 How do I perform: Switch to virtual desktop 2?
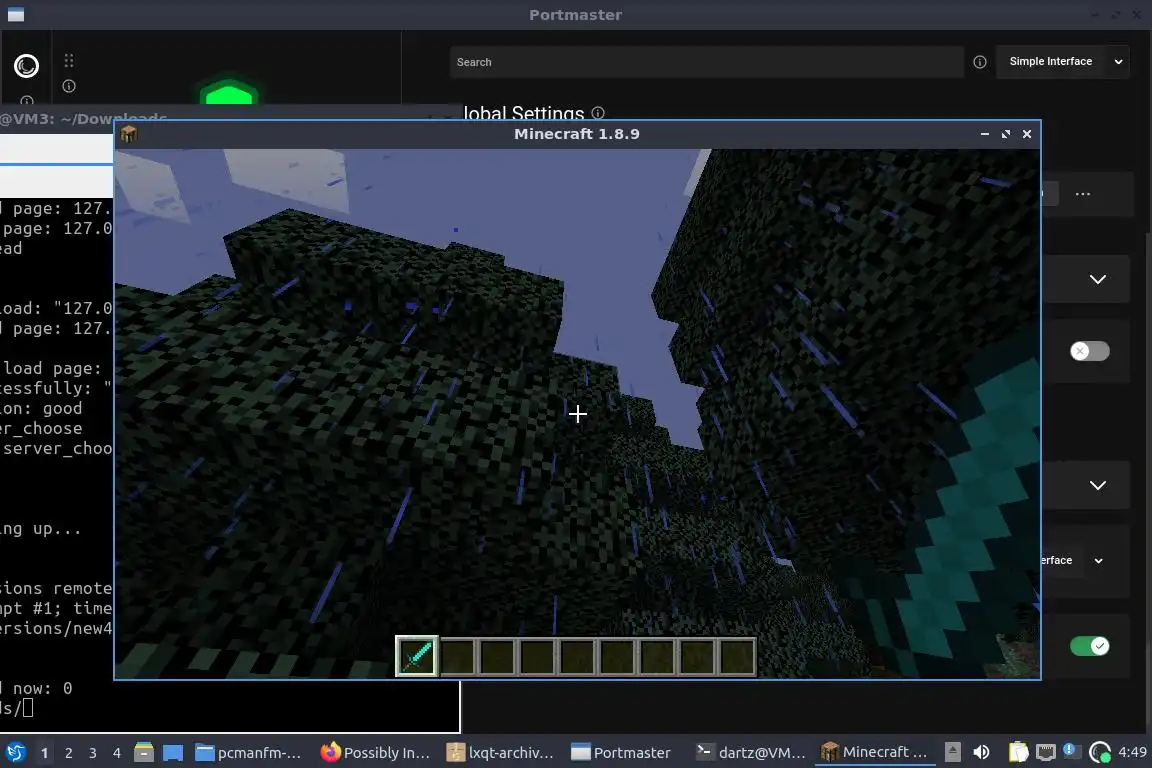point(69,753)
